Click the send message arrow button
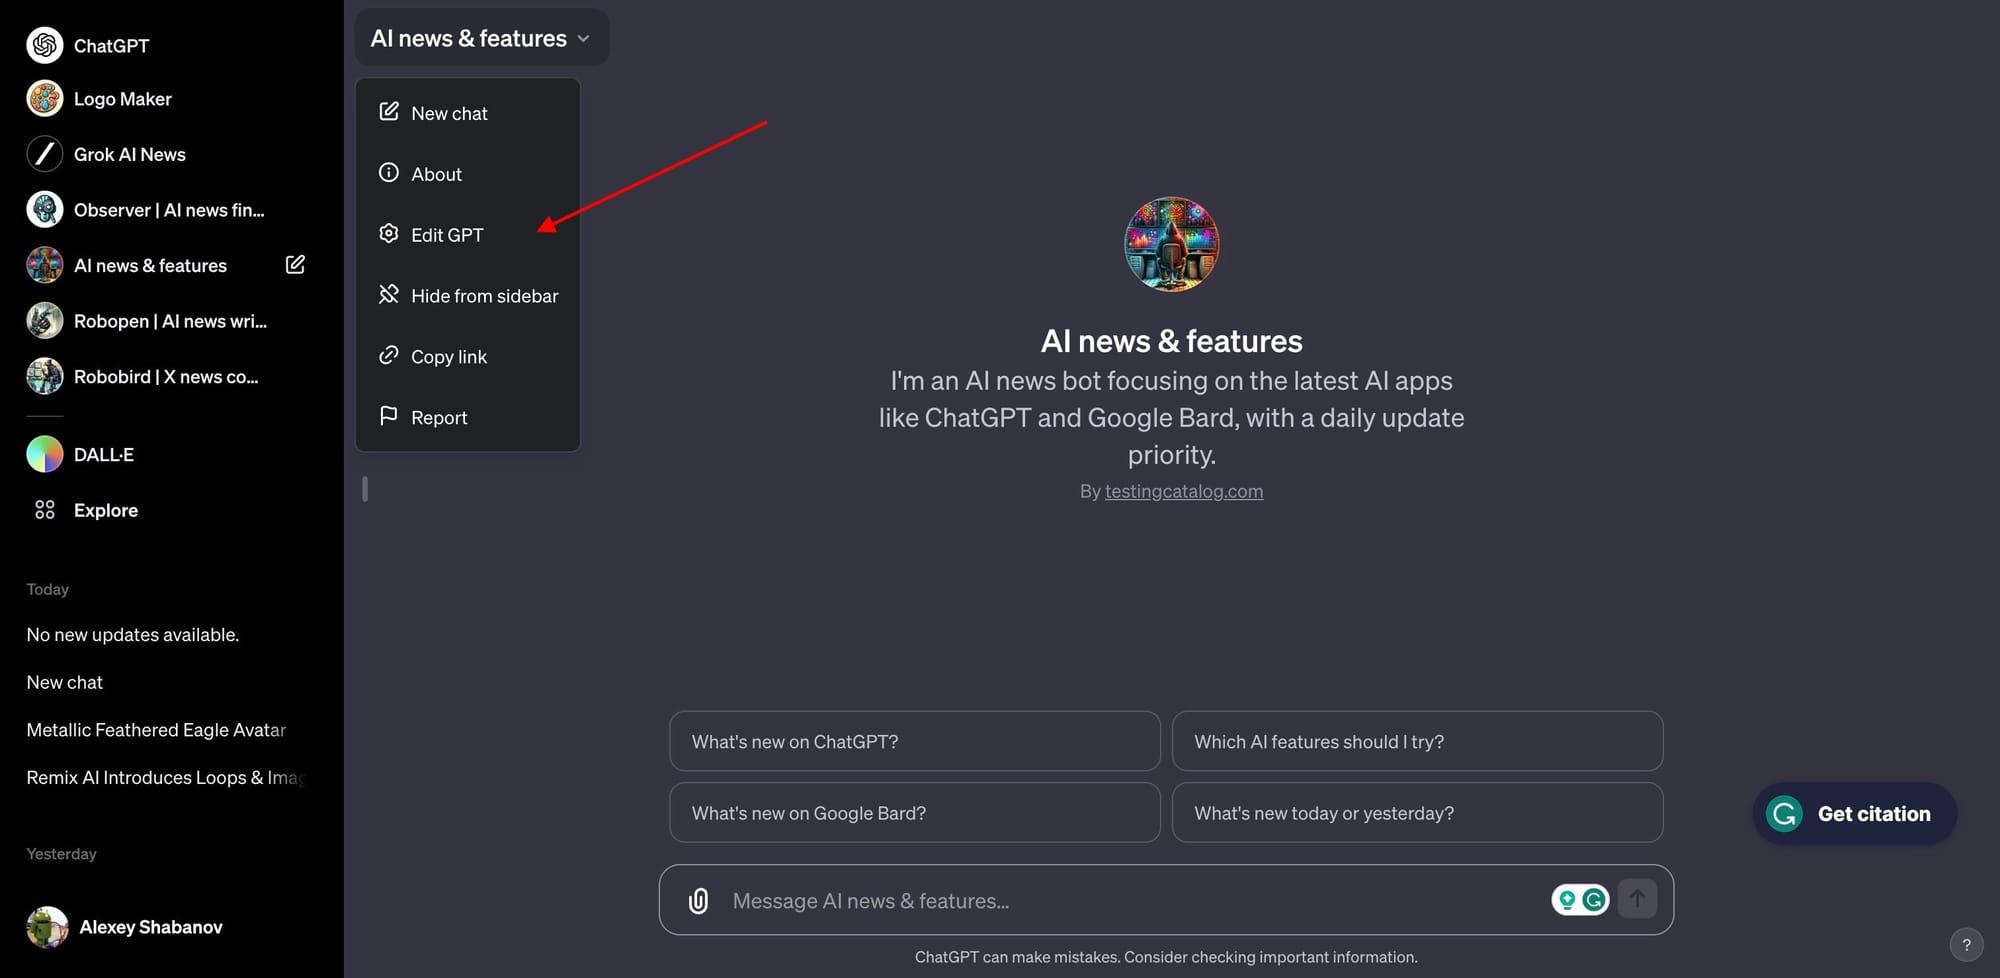The image size is (2000, 978). pyautogui.click(x=1637, y=899)
